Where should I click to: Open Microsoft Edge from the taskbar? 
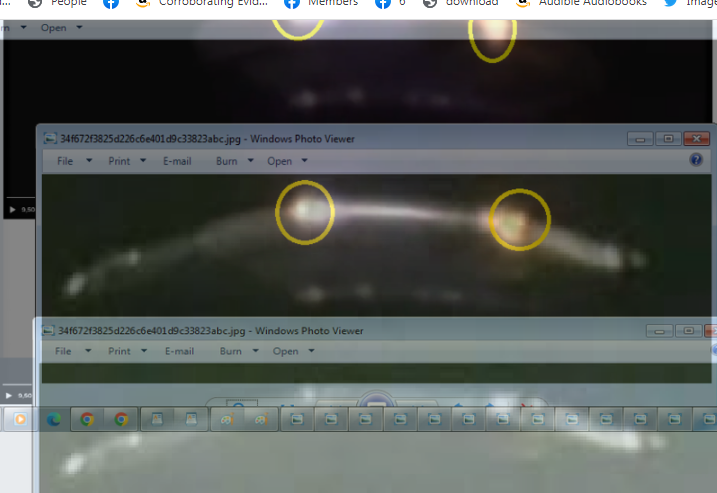click(54, 420)
